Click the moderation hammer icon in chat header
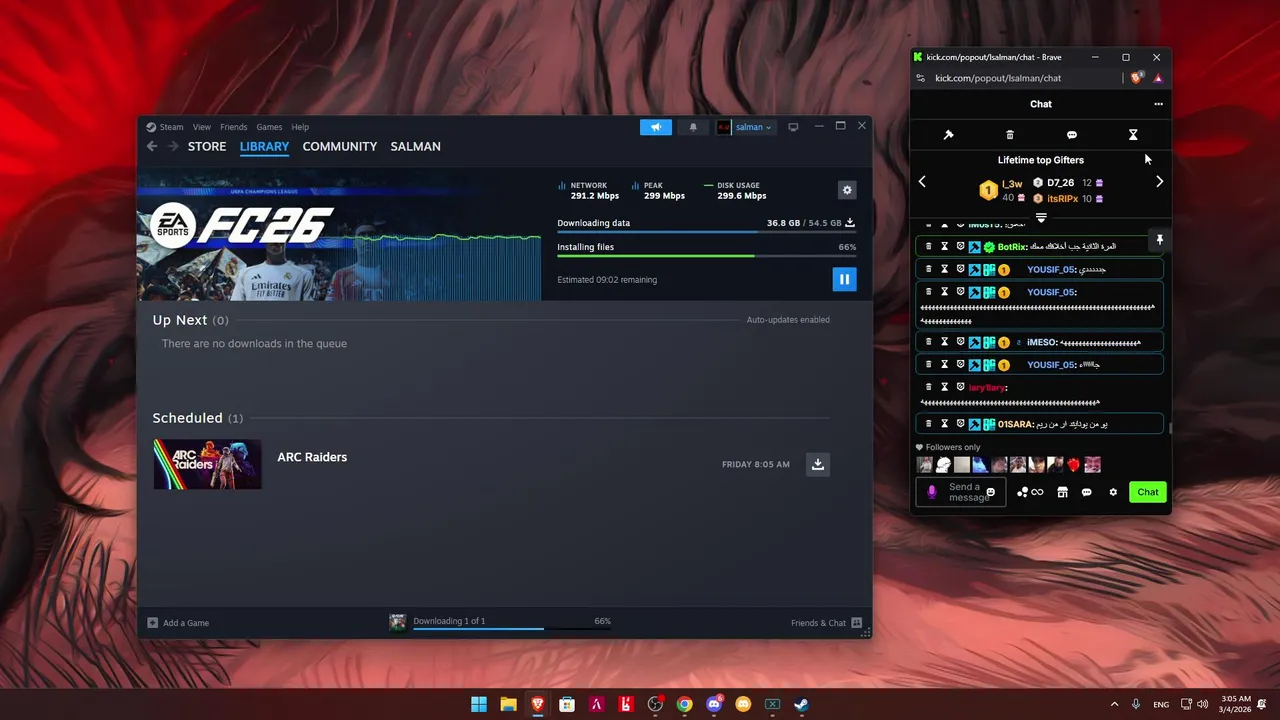 (948, 135)
